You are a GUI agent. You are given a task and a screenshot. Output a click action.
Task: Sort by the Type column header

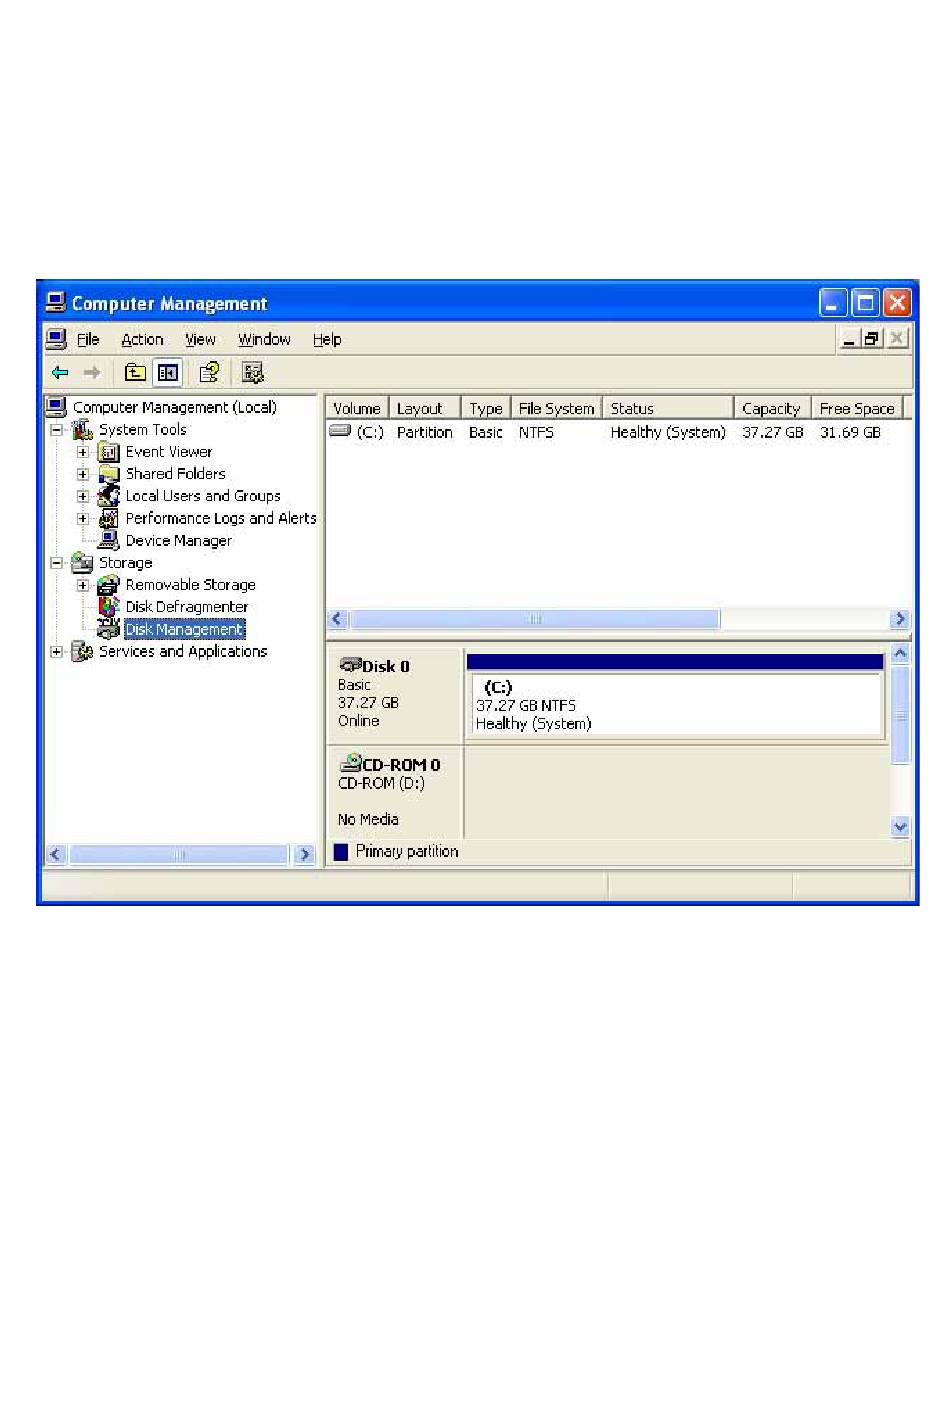[485, 408]
